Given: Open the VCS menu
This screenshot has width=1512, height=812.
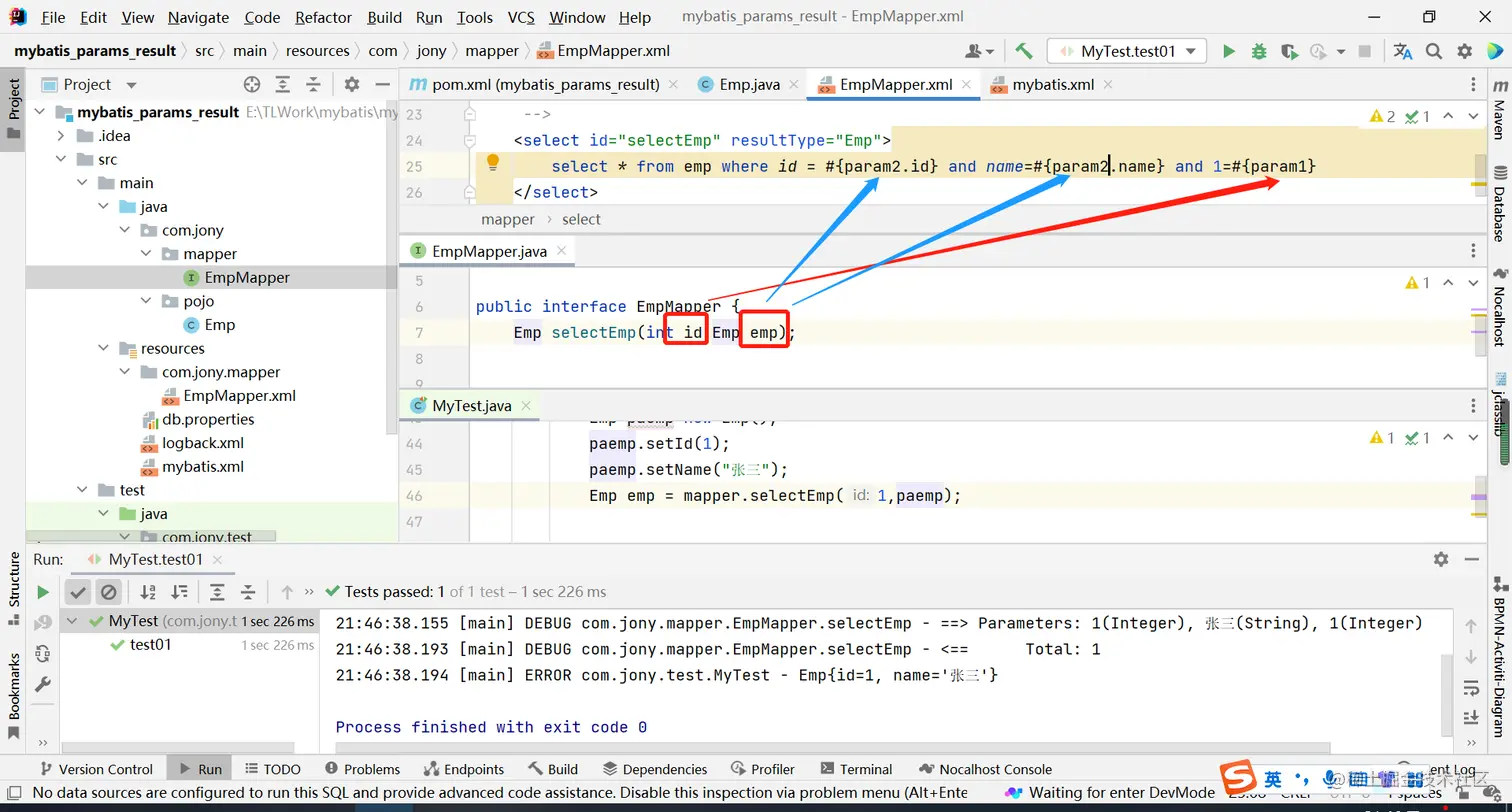Looking at the screenshot, I should tap(521, 17).
